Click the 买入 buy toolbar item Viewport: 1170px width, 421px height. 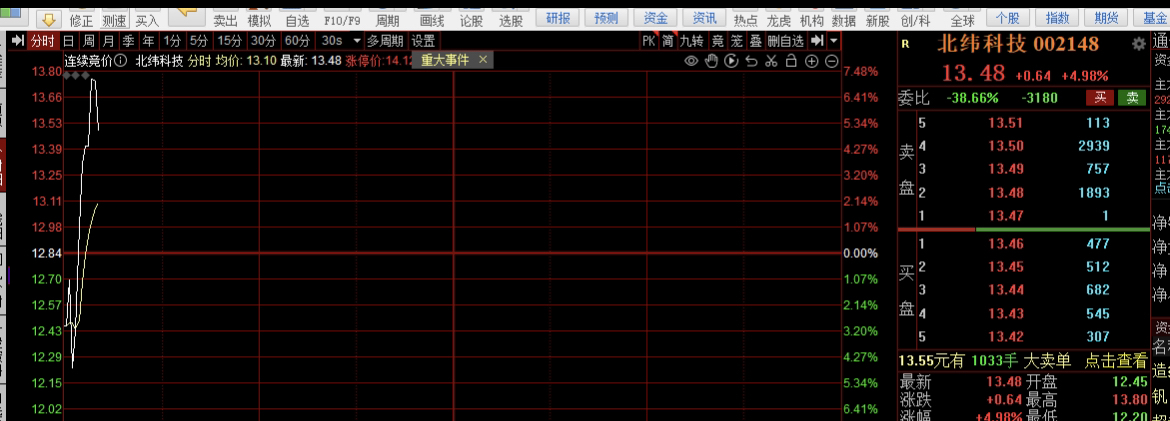pyautogui.click(x=148, y=21)
